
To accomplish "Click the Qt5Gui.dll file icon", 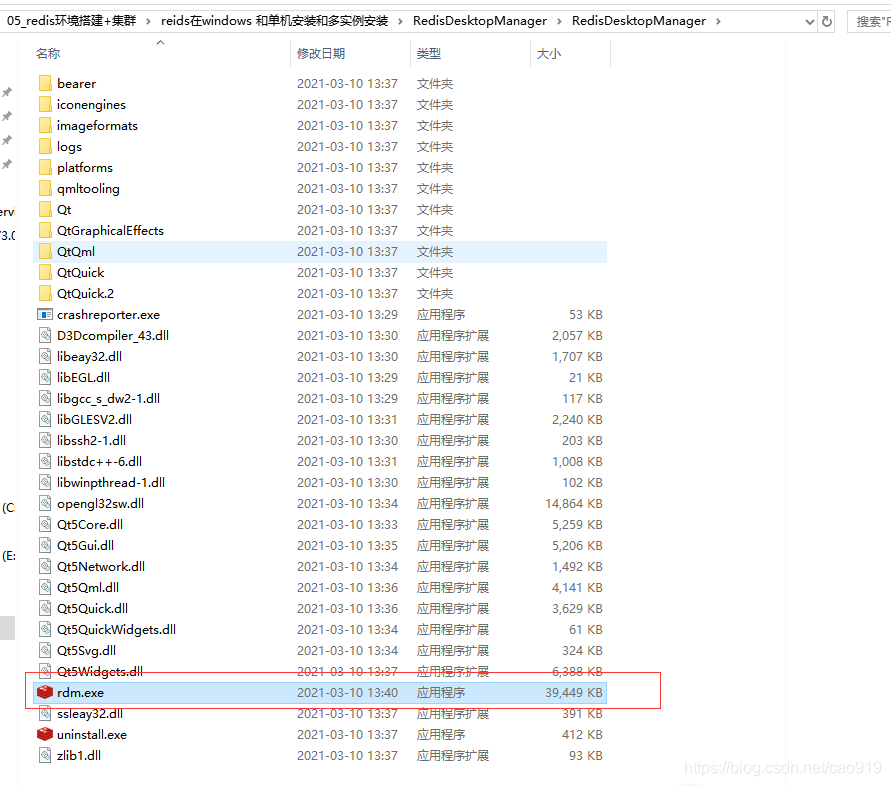I will coord(45,546).
